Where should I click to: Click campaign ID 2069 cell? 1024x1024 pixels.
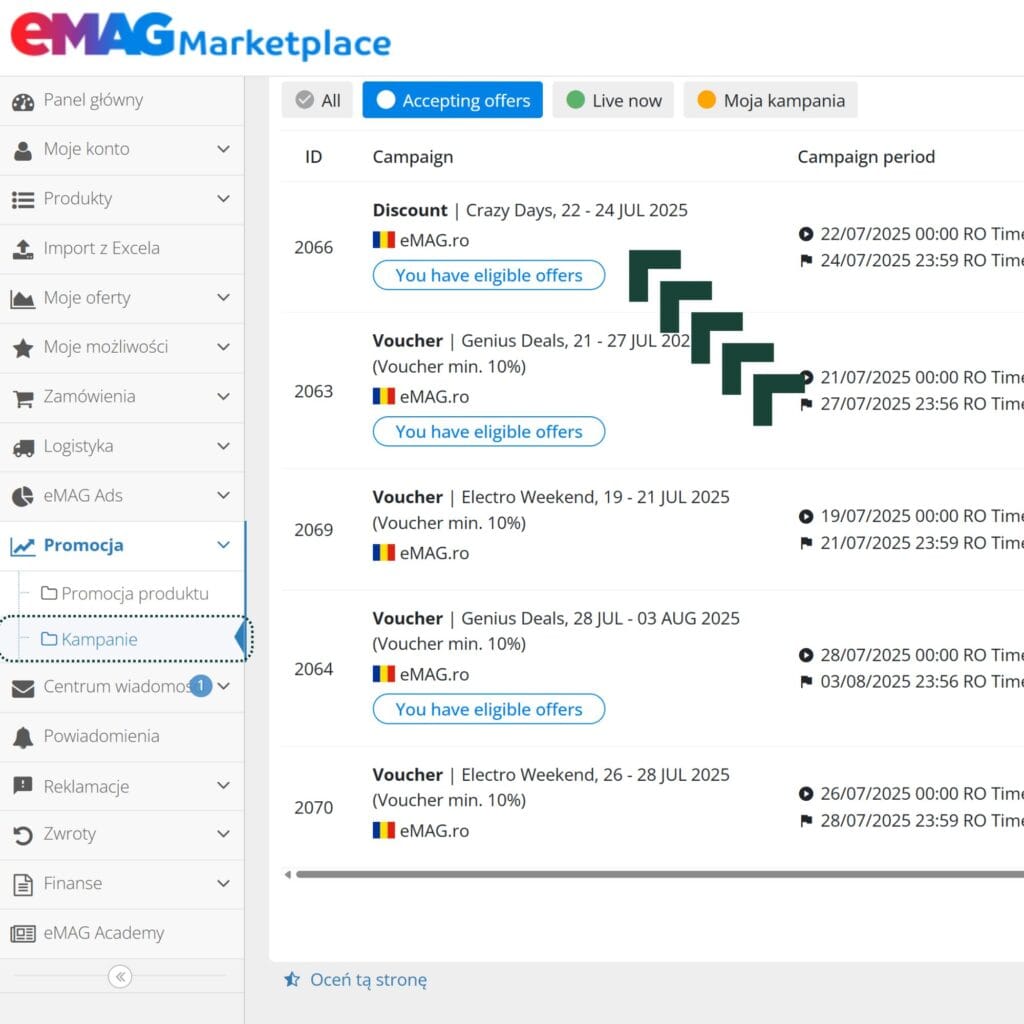pos(313,530)
